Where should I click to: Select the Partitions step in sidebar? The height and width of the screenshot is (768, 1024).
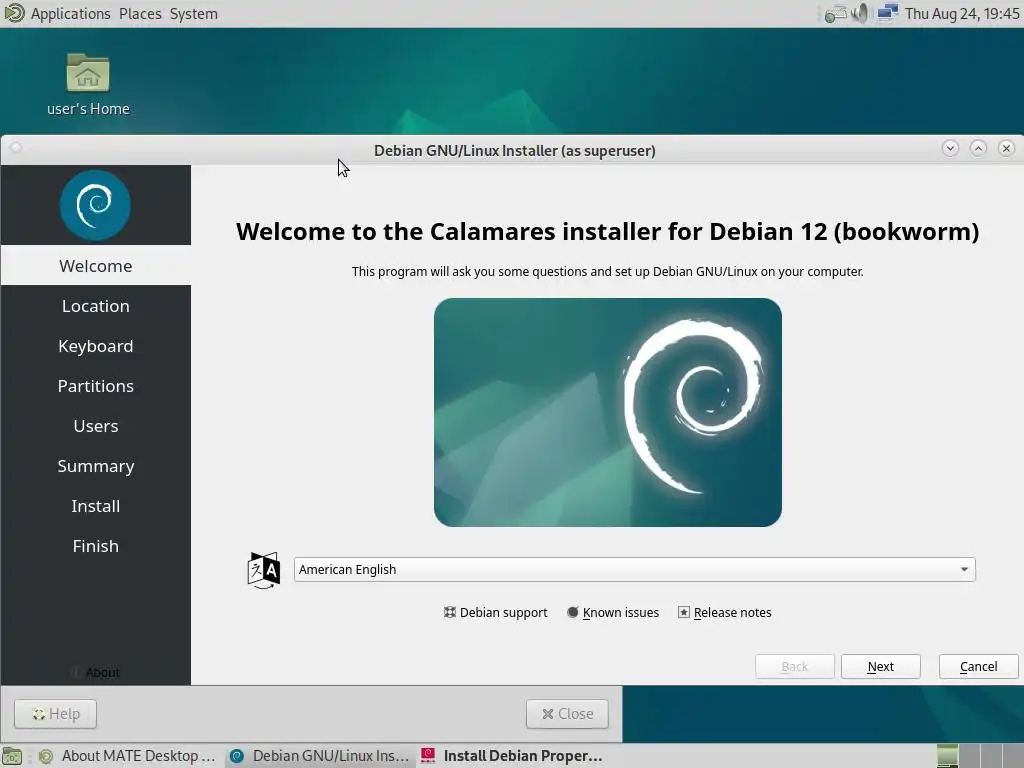click(95, 385)
